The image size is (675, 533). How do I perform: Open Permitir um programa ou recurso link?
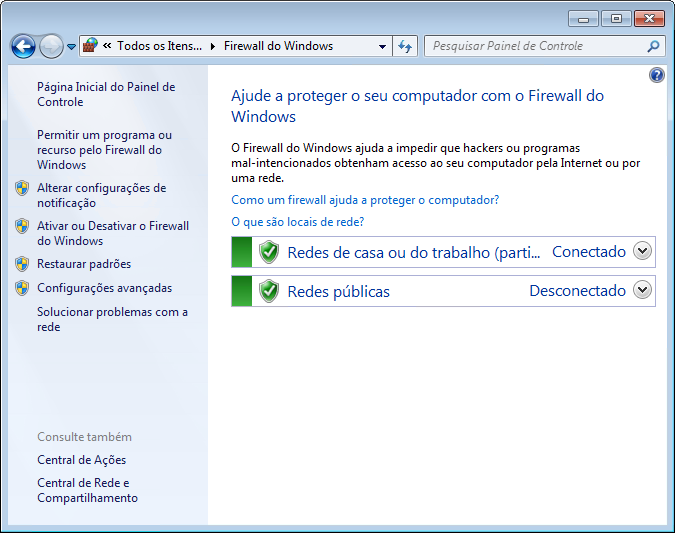(105, 150)
